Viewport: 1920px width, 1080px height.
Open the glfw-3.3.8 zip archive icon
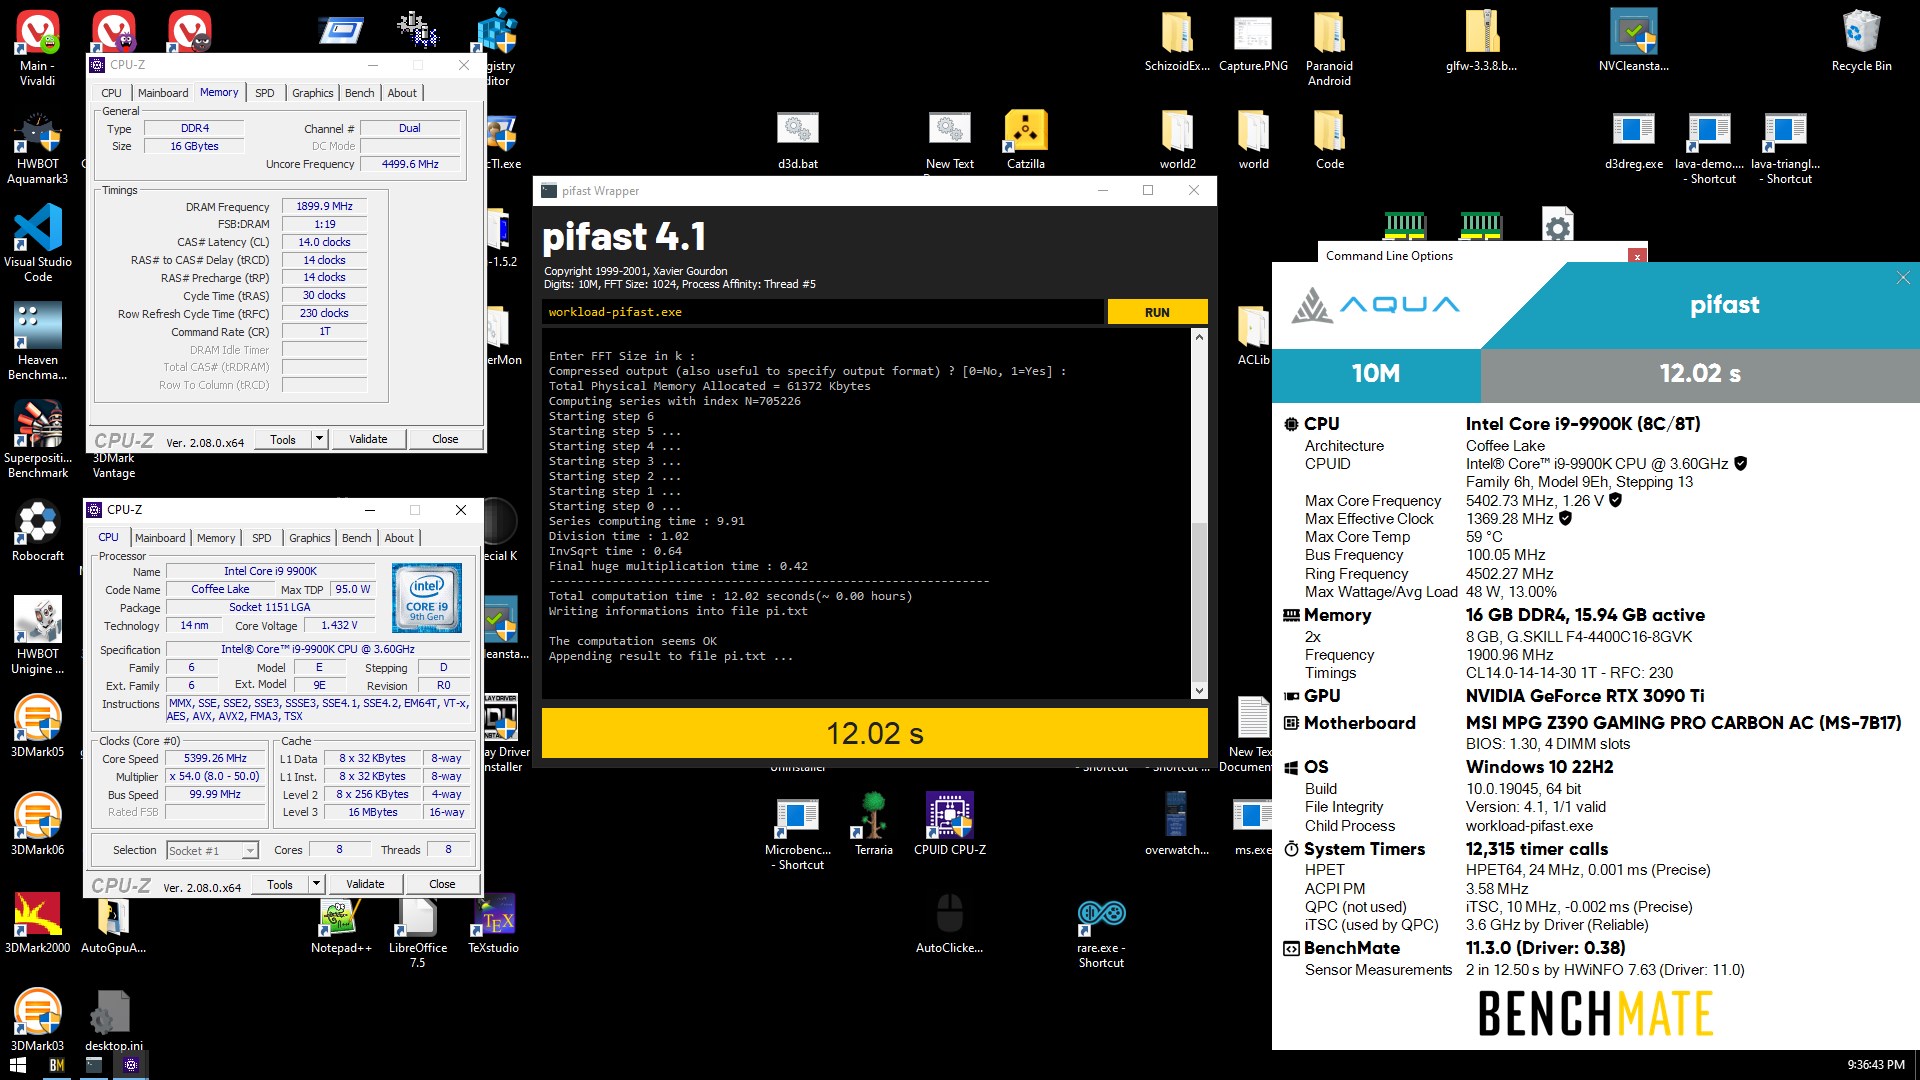(1481, 41)
